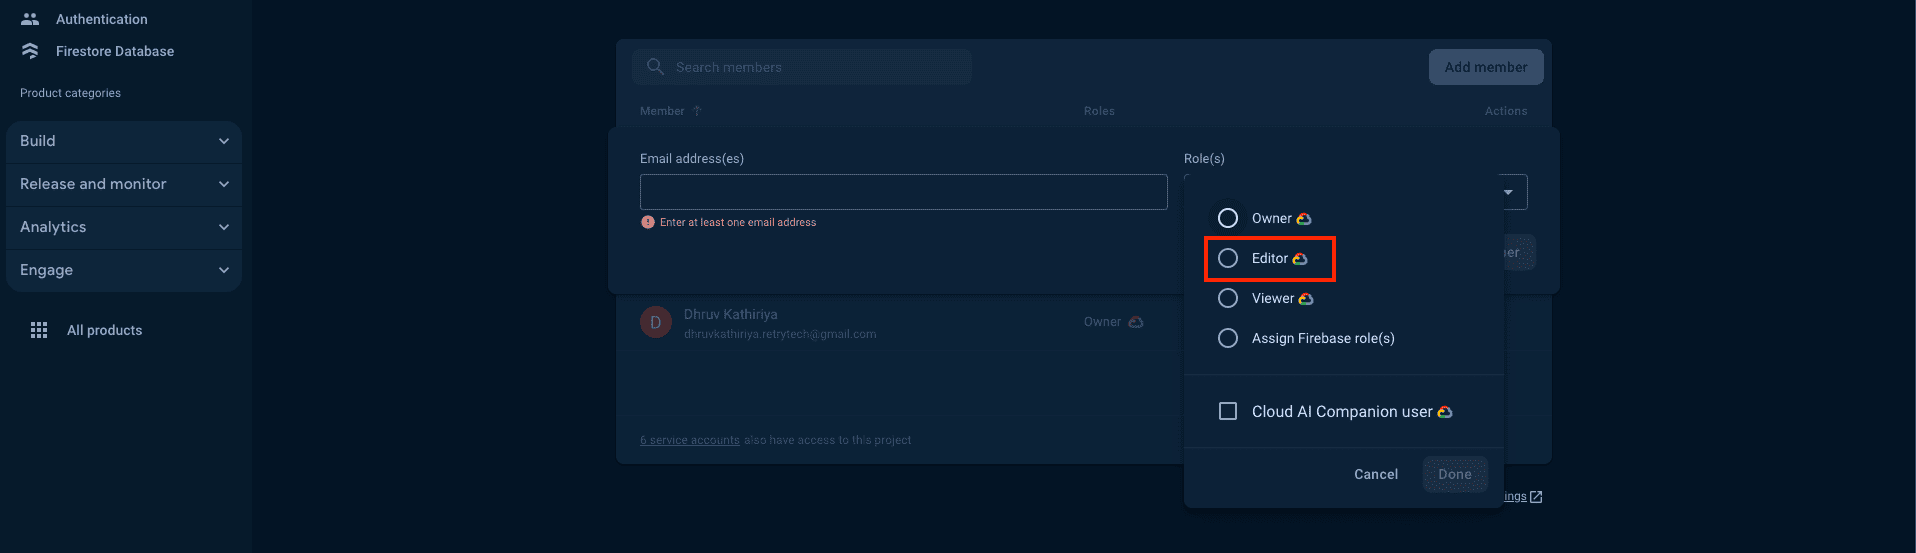The image size is (1916, 553).
Task: Open All products page
Action: 104,330
